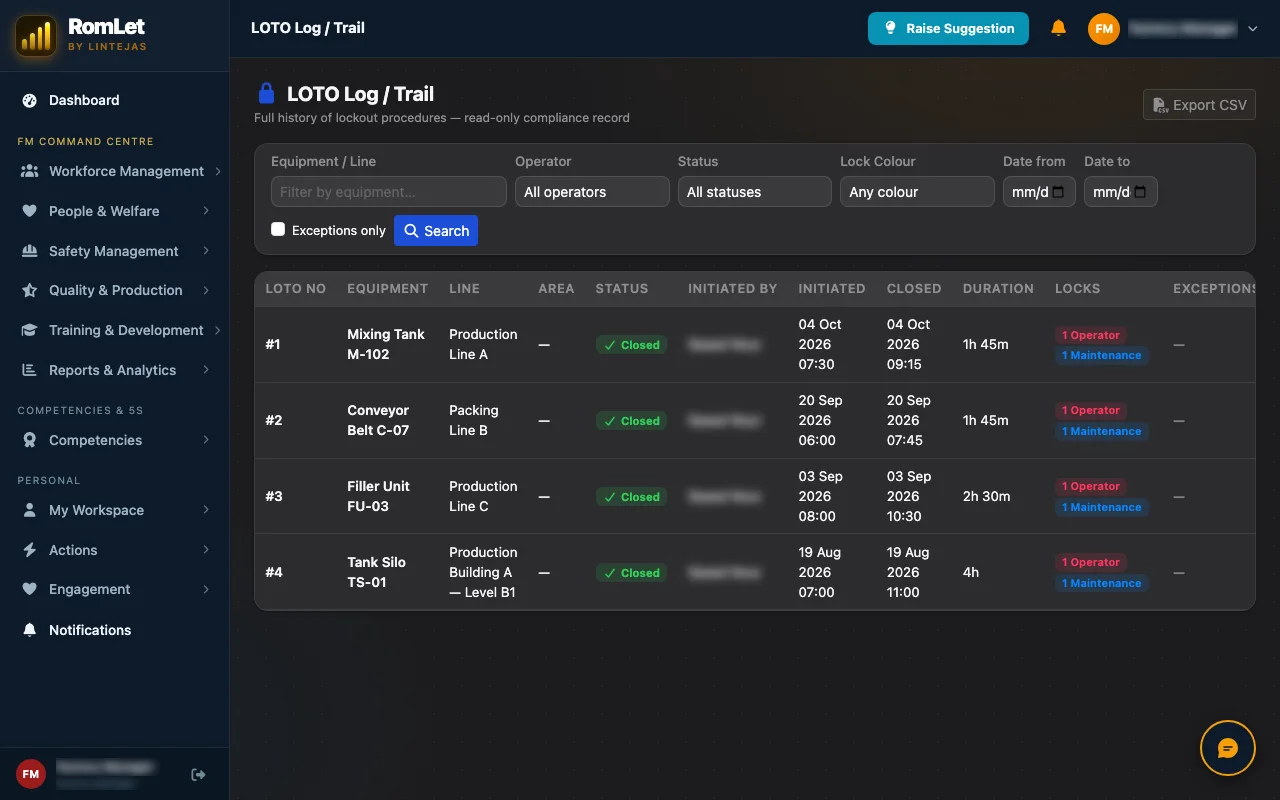Click the red FM avatar in sidebar footer
The height and width of the screenshot is (800, 1280).
(x=31, y=774)
